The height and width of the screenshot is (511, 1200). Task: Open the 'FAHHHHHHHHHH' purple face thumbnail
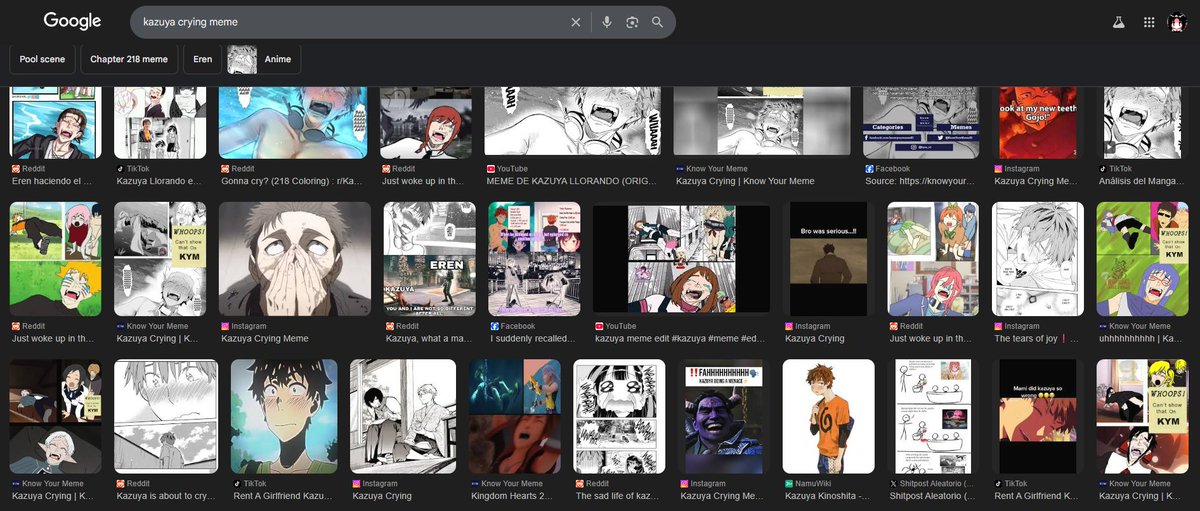coord(724,416)
